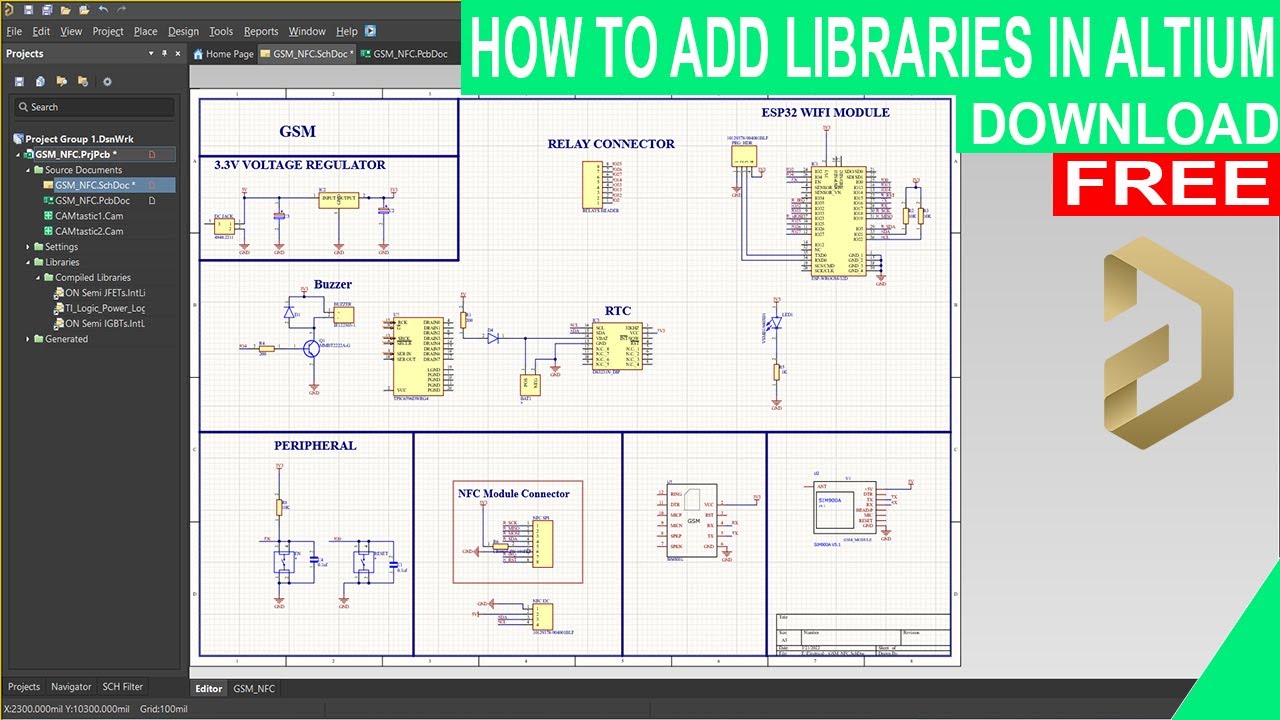Click the RTC block label in schematic
Viewport: 1280px width, 720px height.
(x=618, y=311)
